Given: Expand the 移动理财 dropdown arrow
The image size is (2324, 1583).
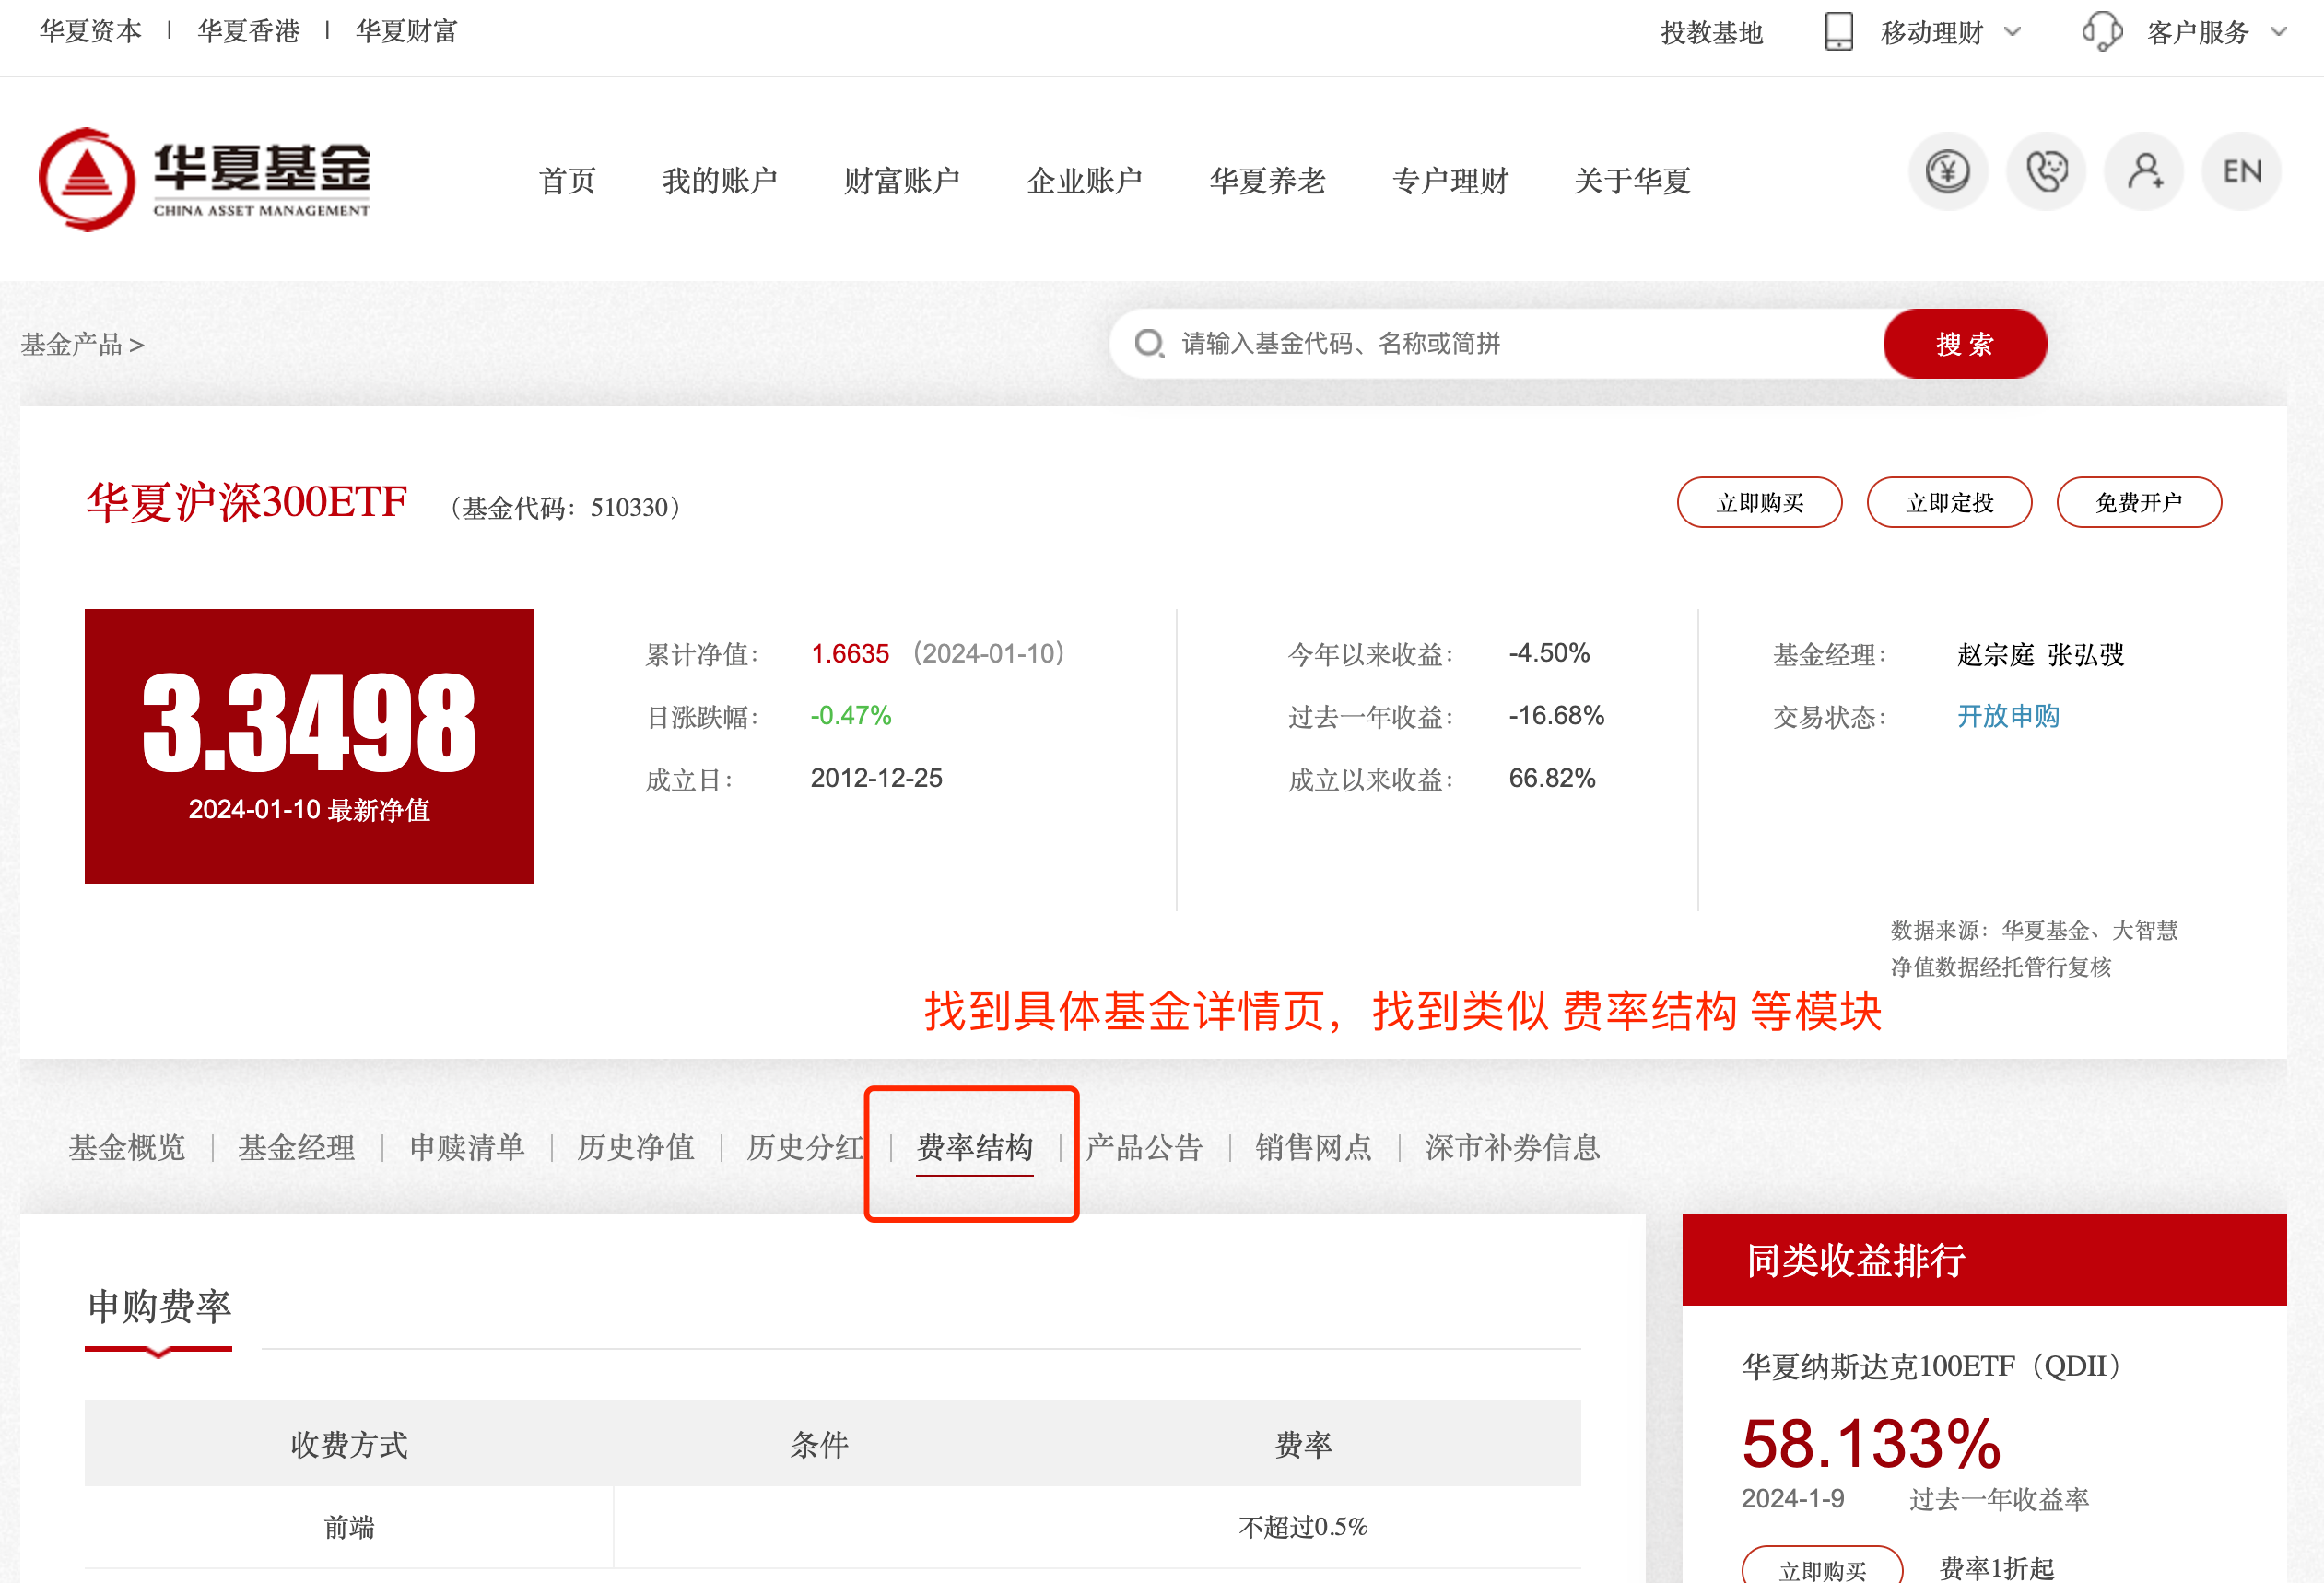Looking at the screenshot, I should pos(2013,32).
